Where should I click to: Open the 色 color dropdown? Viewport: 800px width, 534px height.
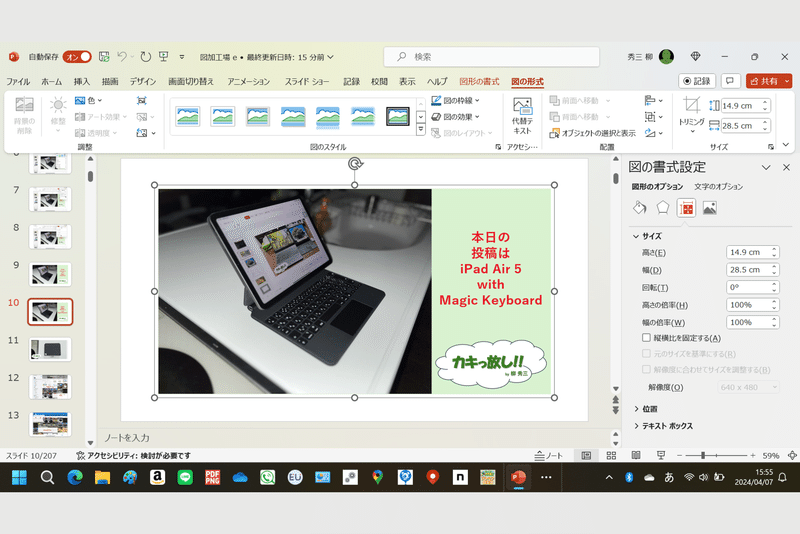88,100
